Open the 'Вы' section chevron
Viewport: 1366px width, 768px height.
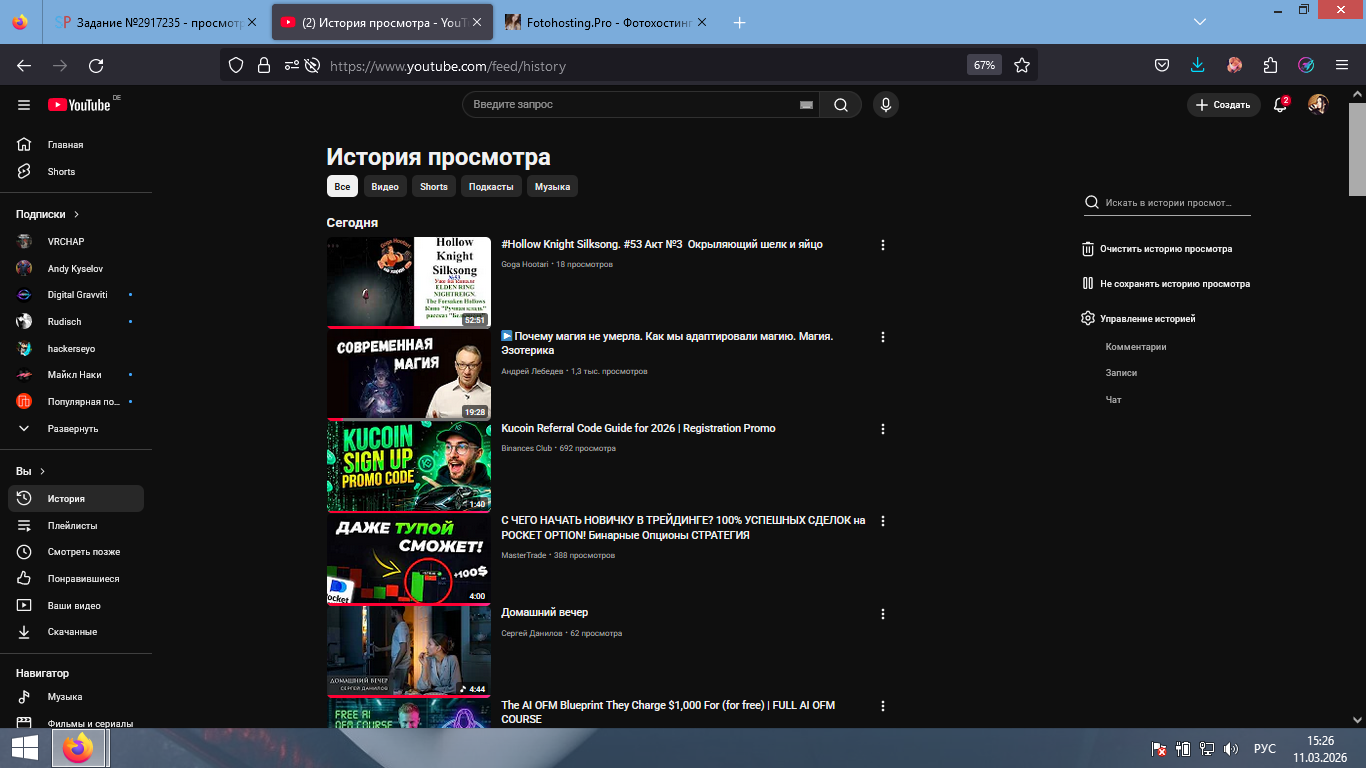coord(43,471)
